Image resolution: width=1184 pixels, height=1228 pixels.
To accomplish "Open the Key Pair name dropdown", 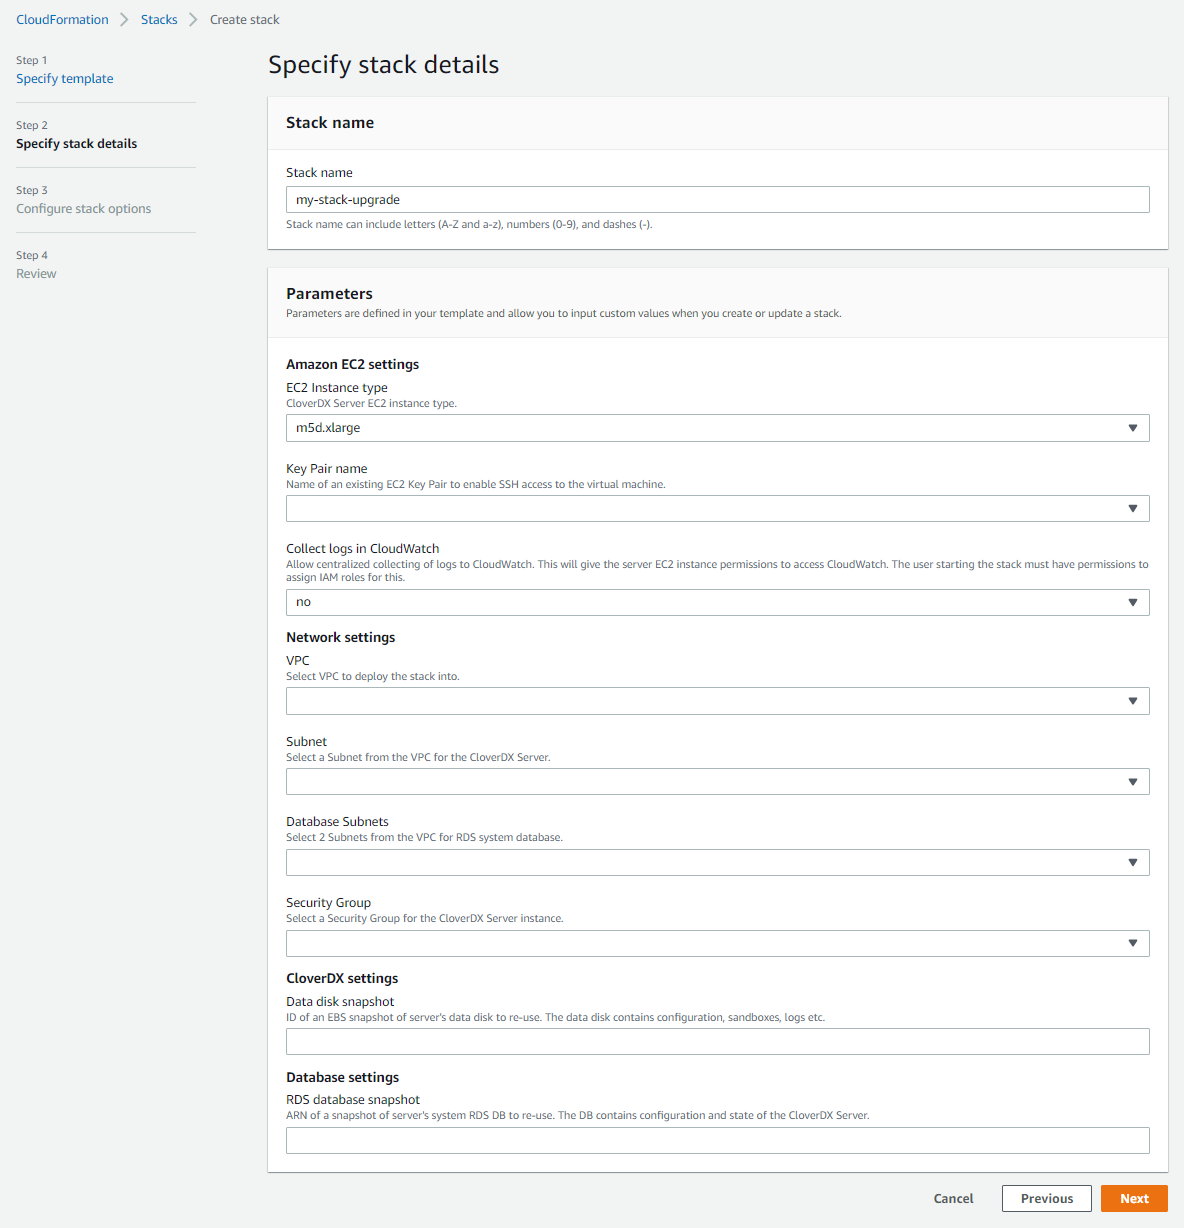I will 717,508.
